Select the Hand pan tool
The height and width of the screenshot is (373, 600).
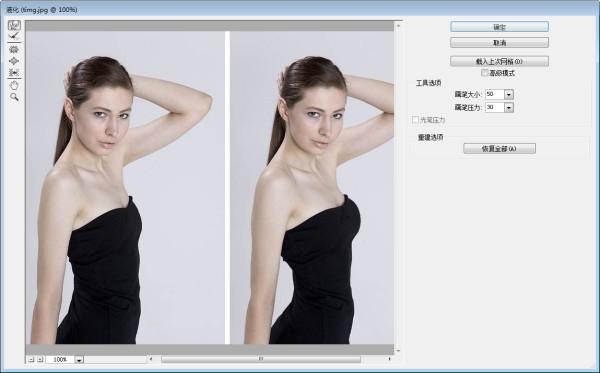[14, 85]
